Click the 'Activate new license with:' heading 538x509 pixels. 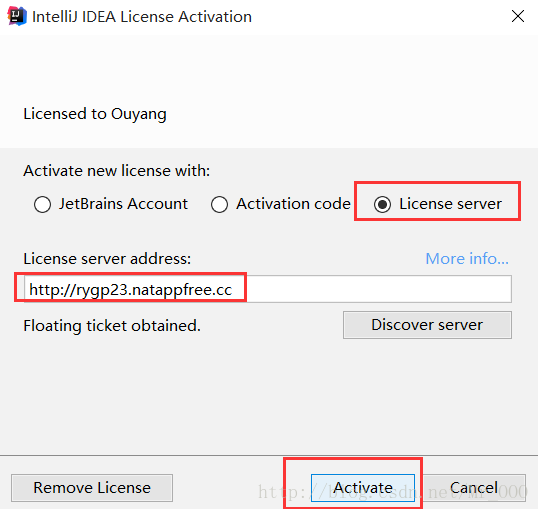[117, 171]
